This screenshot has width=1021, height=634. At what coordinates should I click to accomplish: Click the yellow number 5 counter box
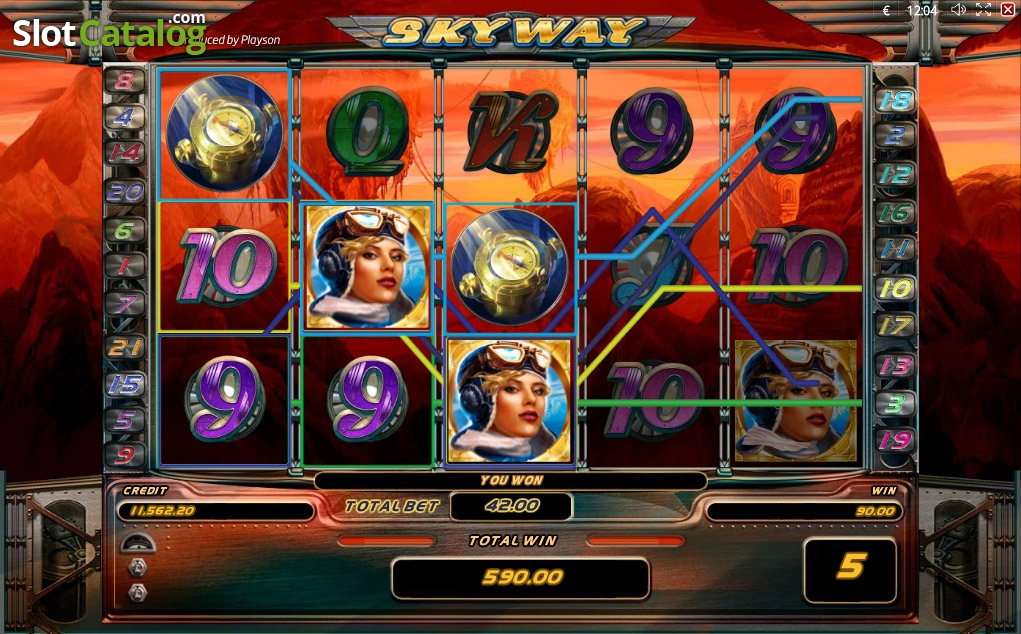click(x=850, y=568)
